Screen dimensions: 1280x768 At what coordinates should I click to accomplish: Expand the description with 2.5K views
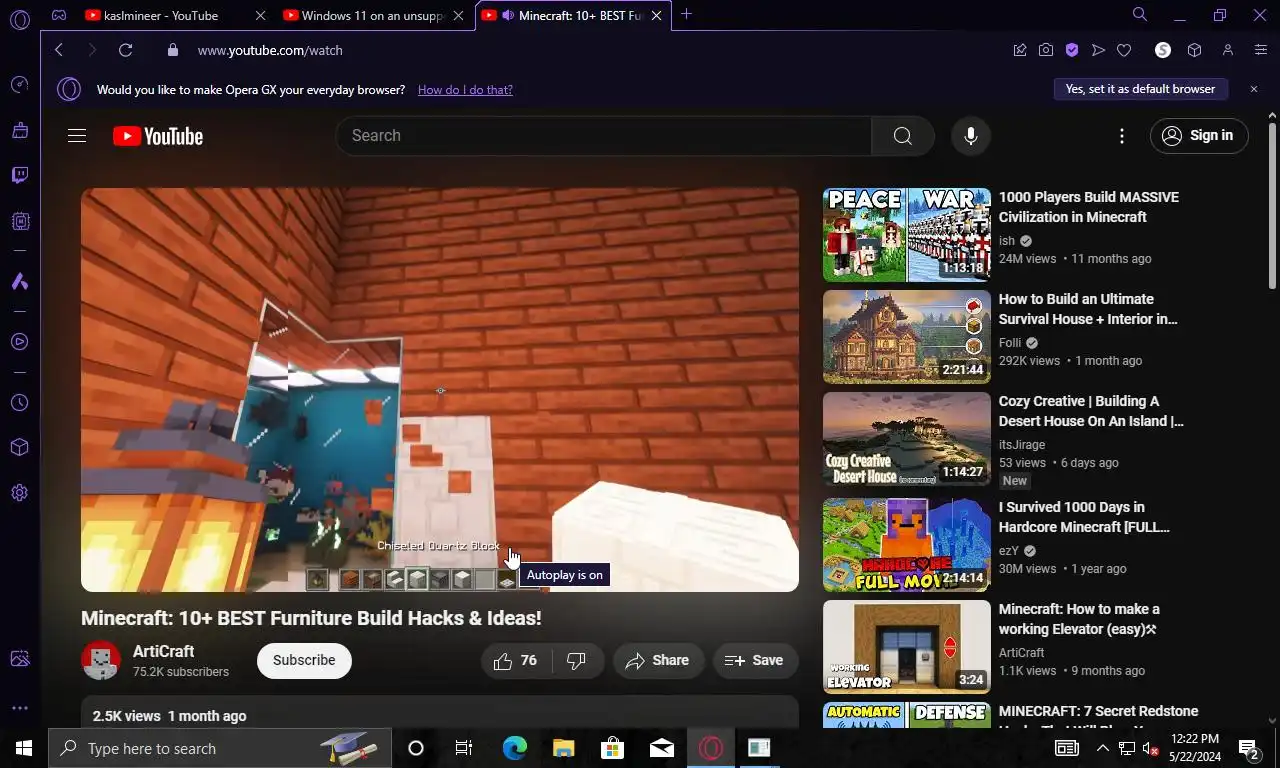[x=440, y=713]
